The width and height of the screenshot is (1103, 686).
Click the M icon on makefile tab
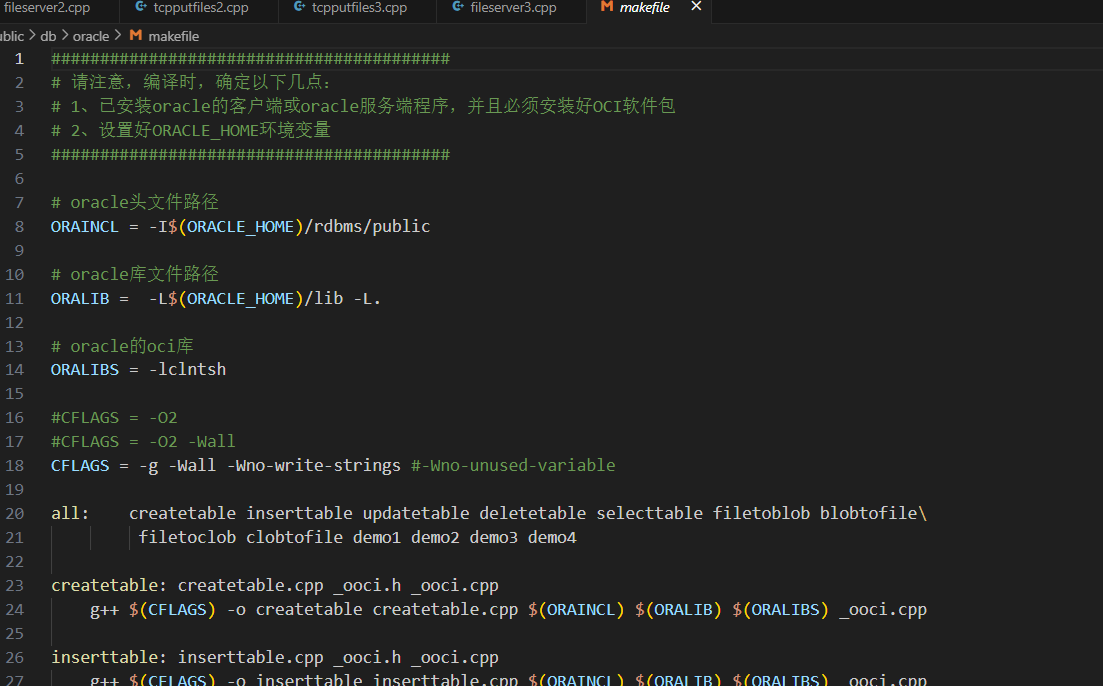[x=606, y=7]
